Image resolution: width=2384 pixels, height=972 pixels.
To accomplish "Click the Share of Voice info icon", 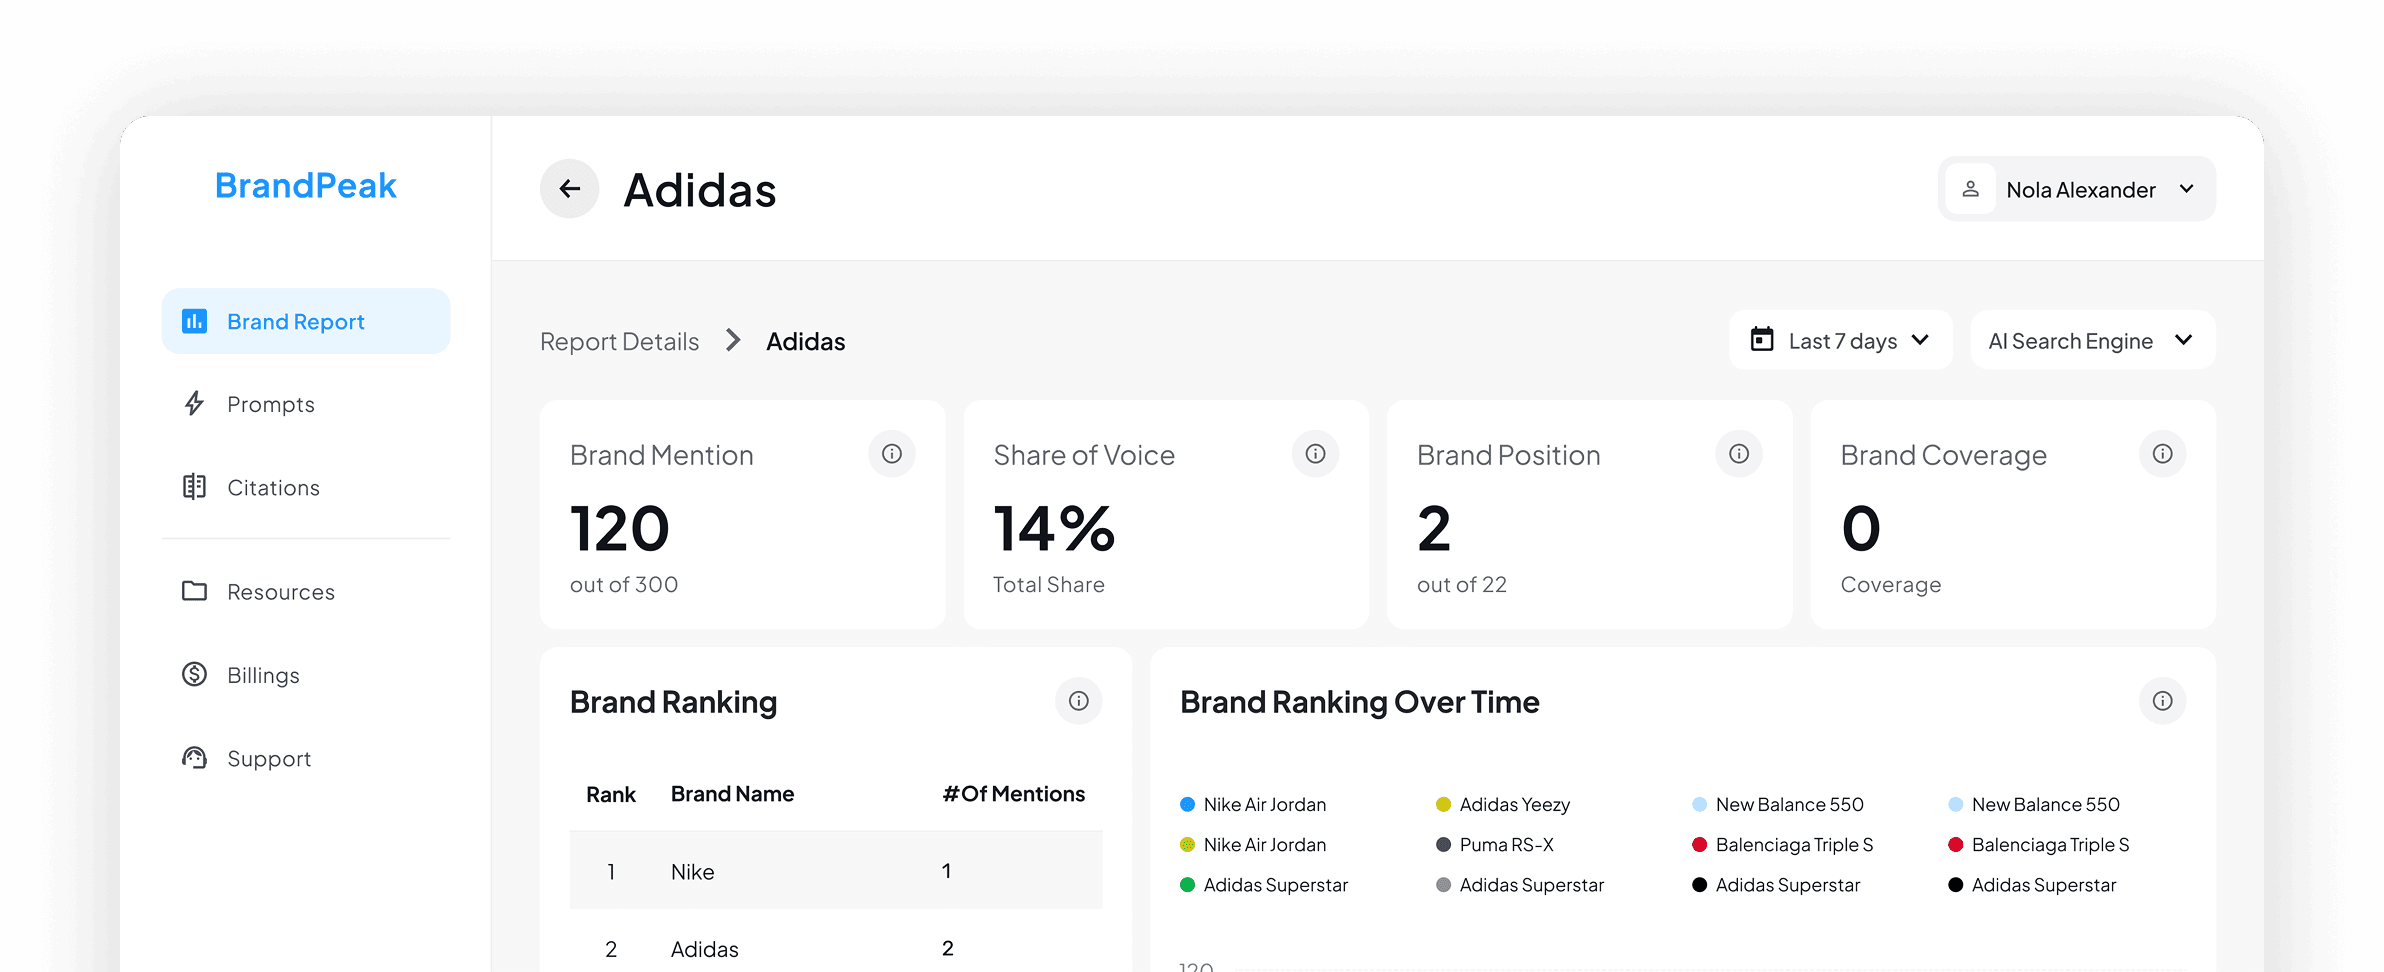I will [x=1315, y=453].
